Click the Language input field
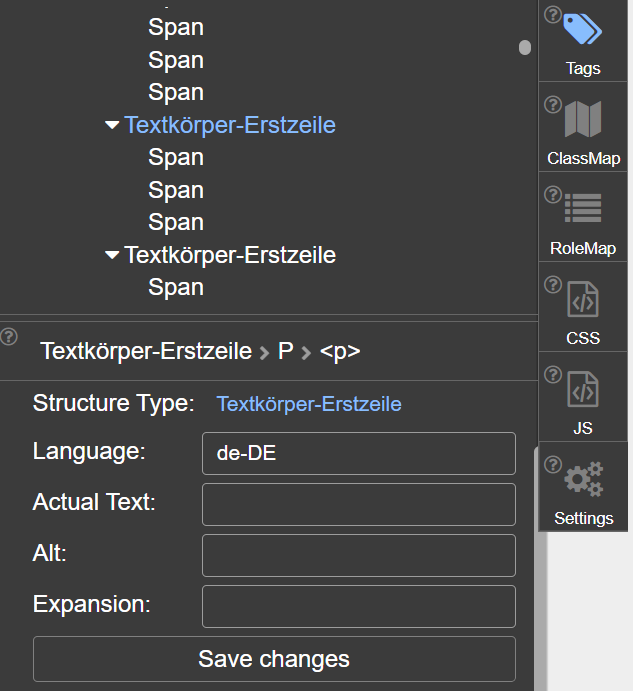This screenshot has height=691, width=633. [x=358, y=453]
